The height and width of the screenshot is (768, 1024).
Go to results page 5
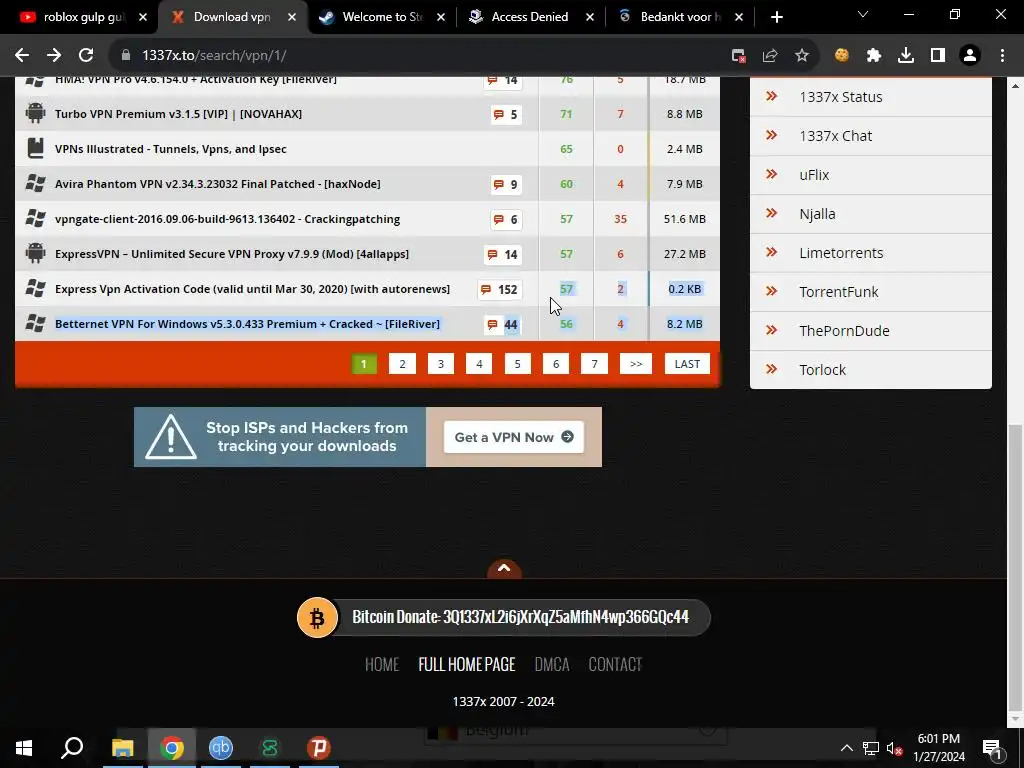517,364
